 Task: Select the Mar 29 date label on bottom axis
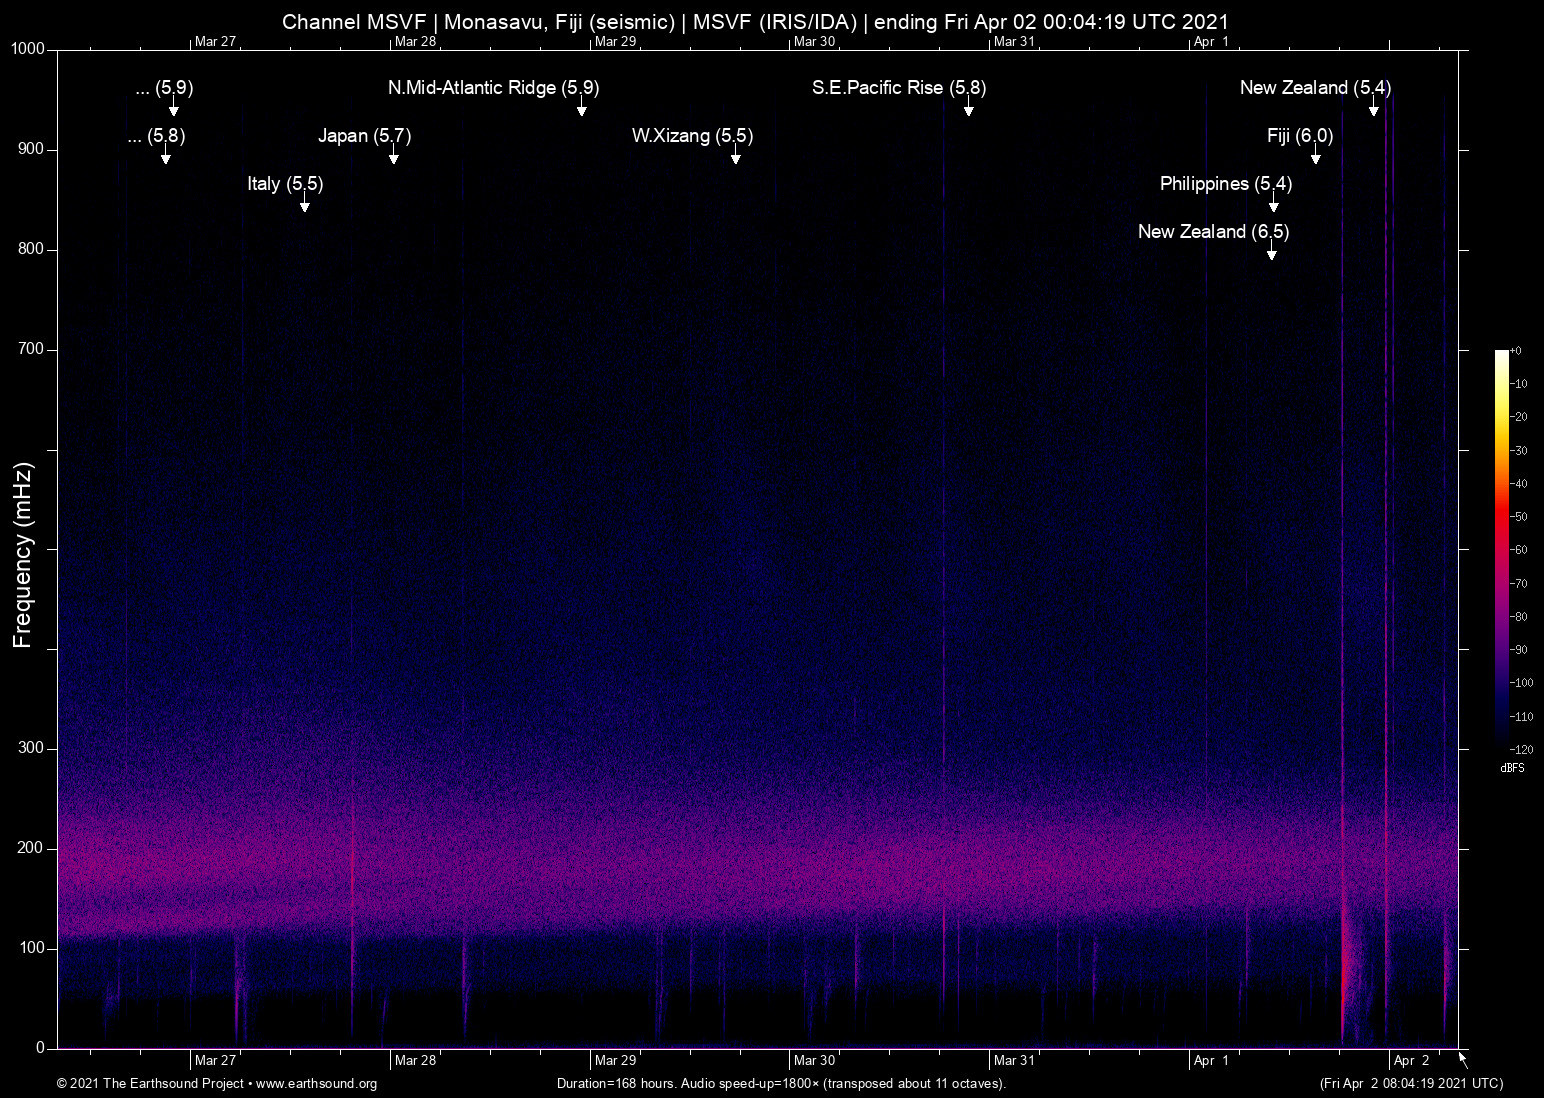[617, 1060]
